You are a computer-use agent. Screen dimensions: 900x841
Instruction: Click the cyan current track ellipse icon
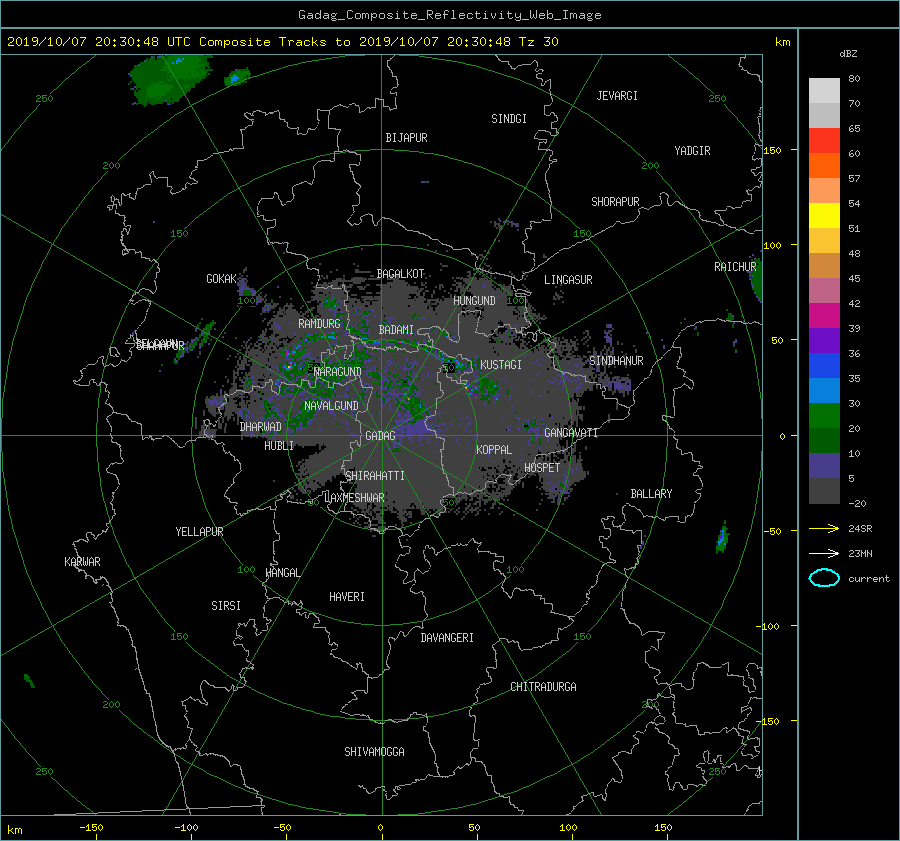point(824,578)
